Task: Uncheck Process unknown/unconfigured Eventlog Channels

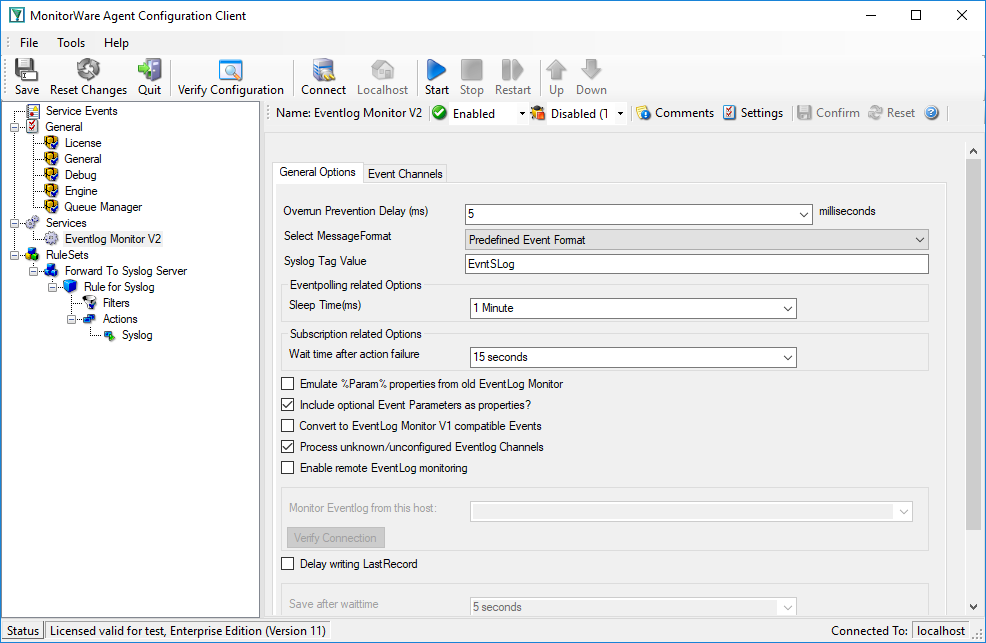Action: [x=287, y=447]
